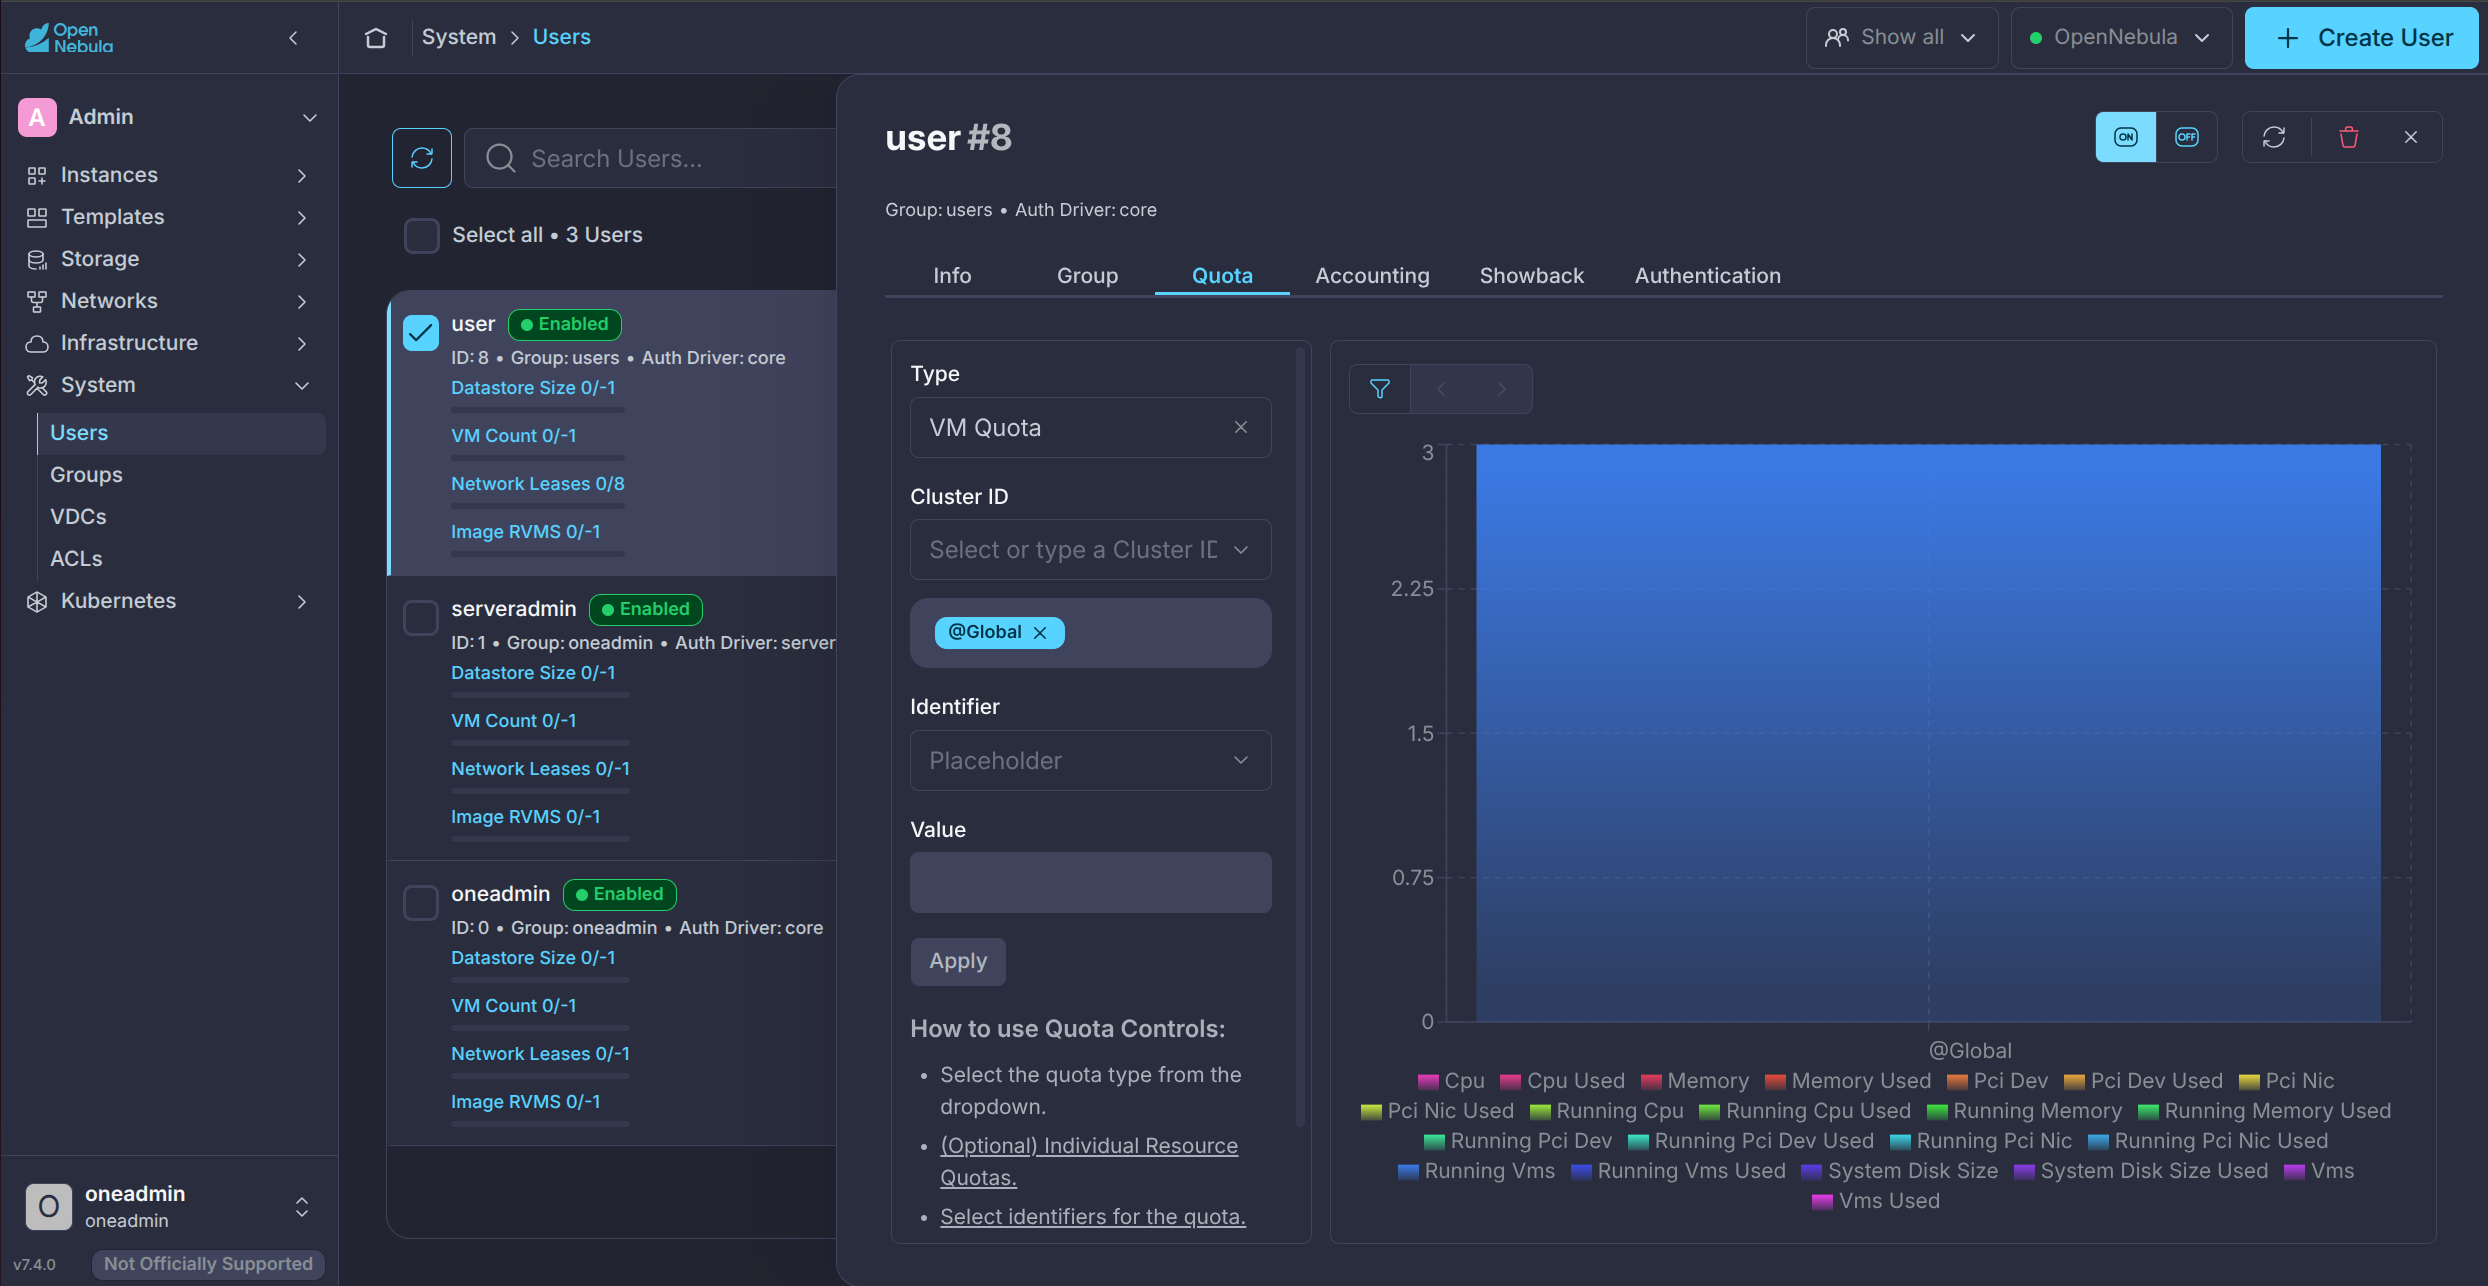
Task: Expand the Templates menu
Action: tap(302, 217)
